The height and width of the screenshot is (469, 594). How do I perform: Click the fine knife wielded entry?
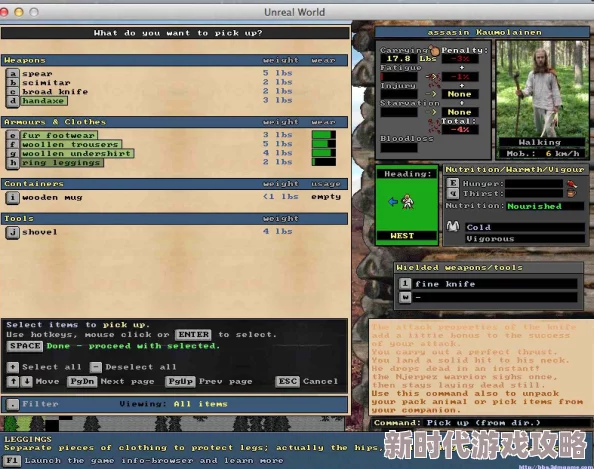click(x=495, y=284)
